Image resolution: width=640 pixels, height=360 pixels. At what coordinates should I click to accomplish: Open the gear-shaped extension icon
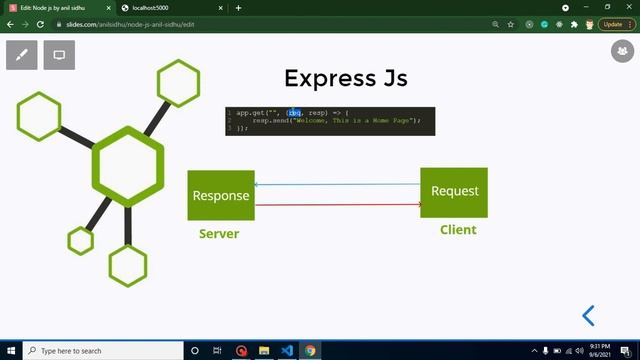coord(559,24)
